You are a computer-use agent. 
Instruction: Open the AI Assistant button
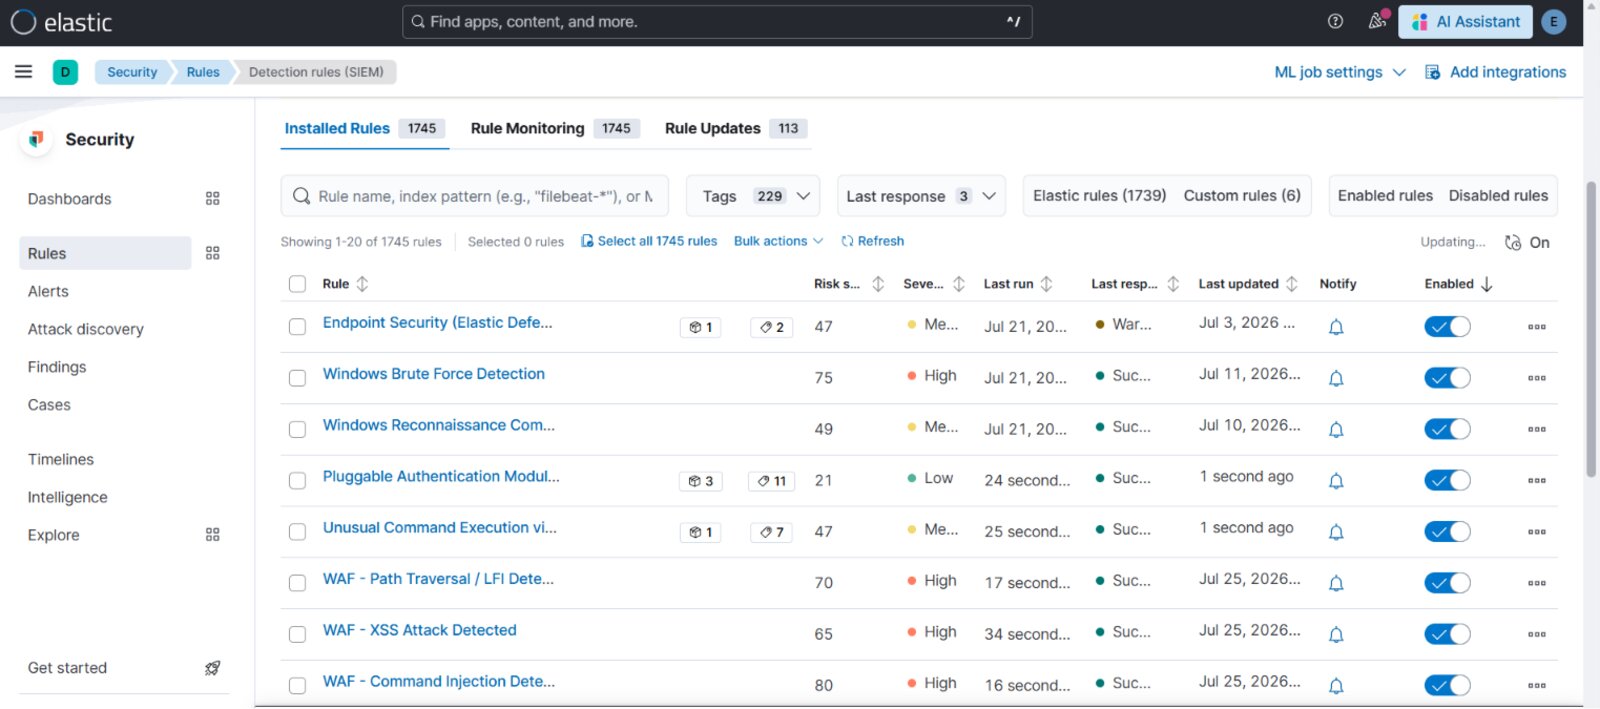click(1465, 22)
